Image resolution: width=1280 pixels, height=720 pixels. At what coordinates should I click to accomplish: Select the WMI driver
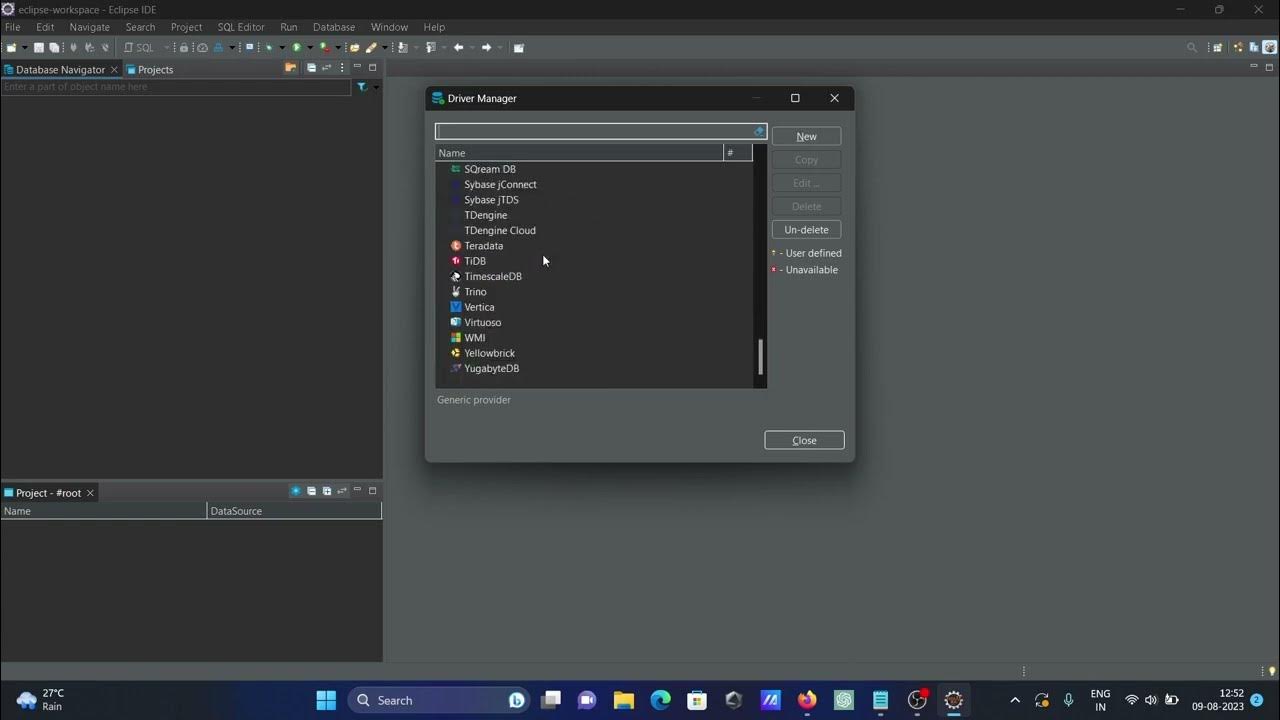pyautogui.click(x=474, y=338)
